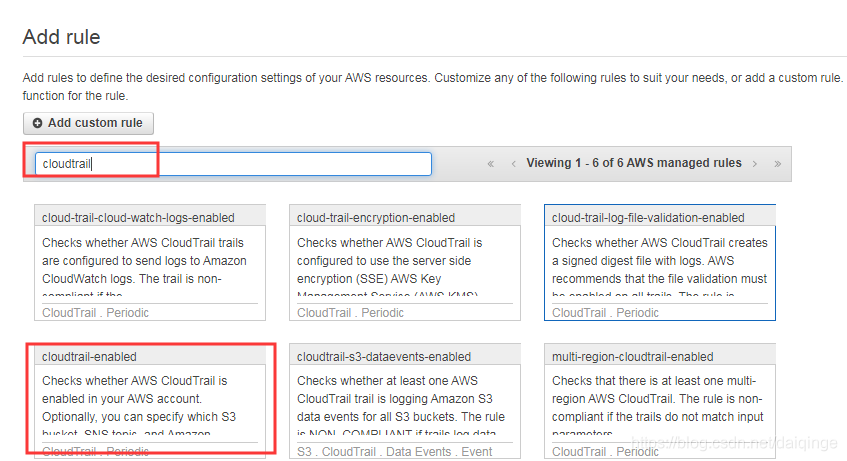
Task: Open the multi-region-cloudtrail-enabled rule title
Action: [633, 357]
